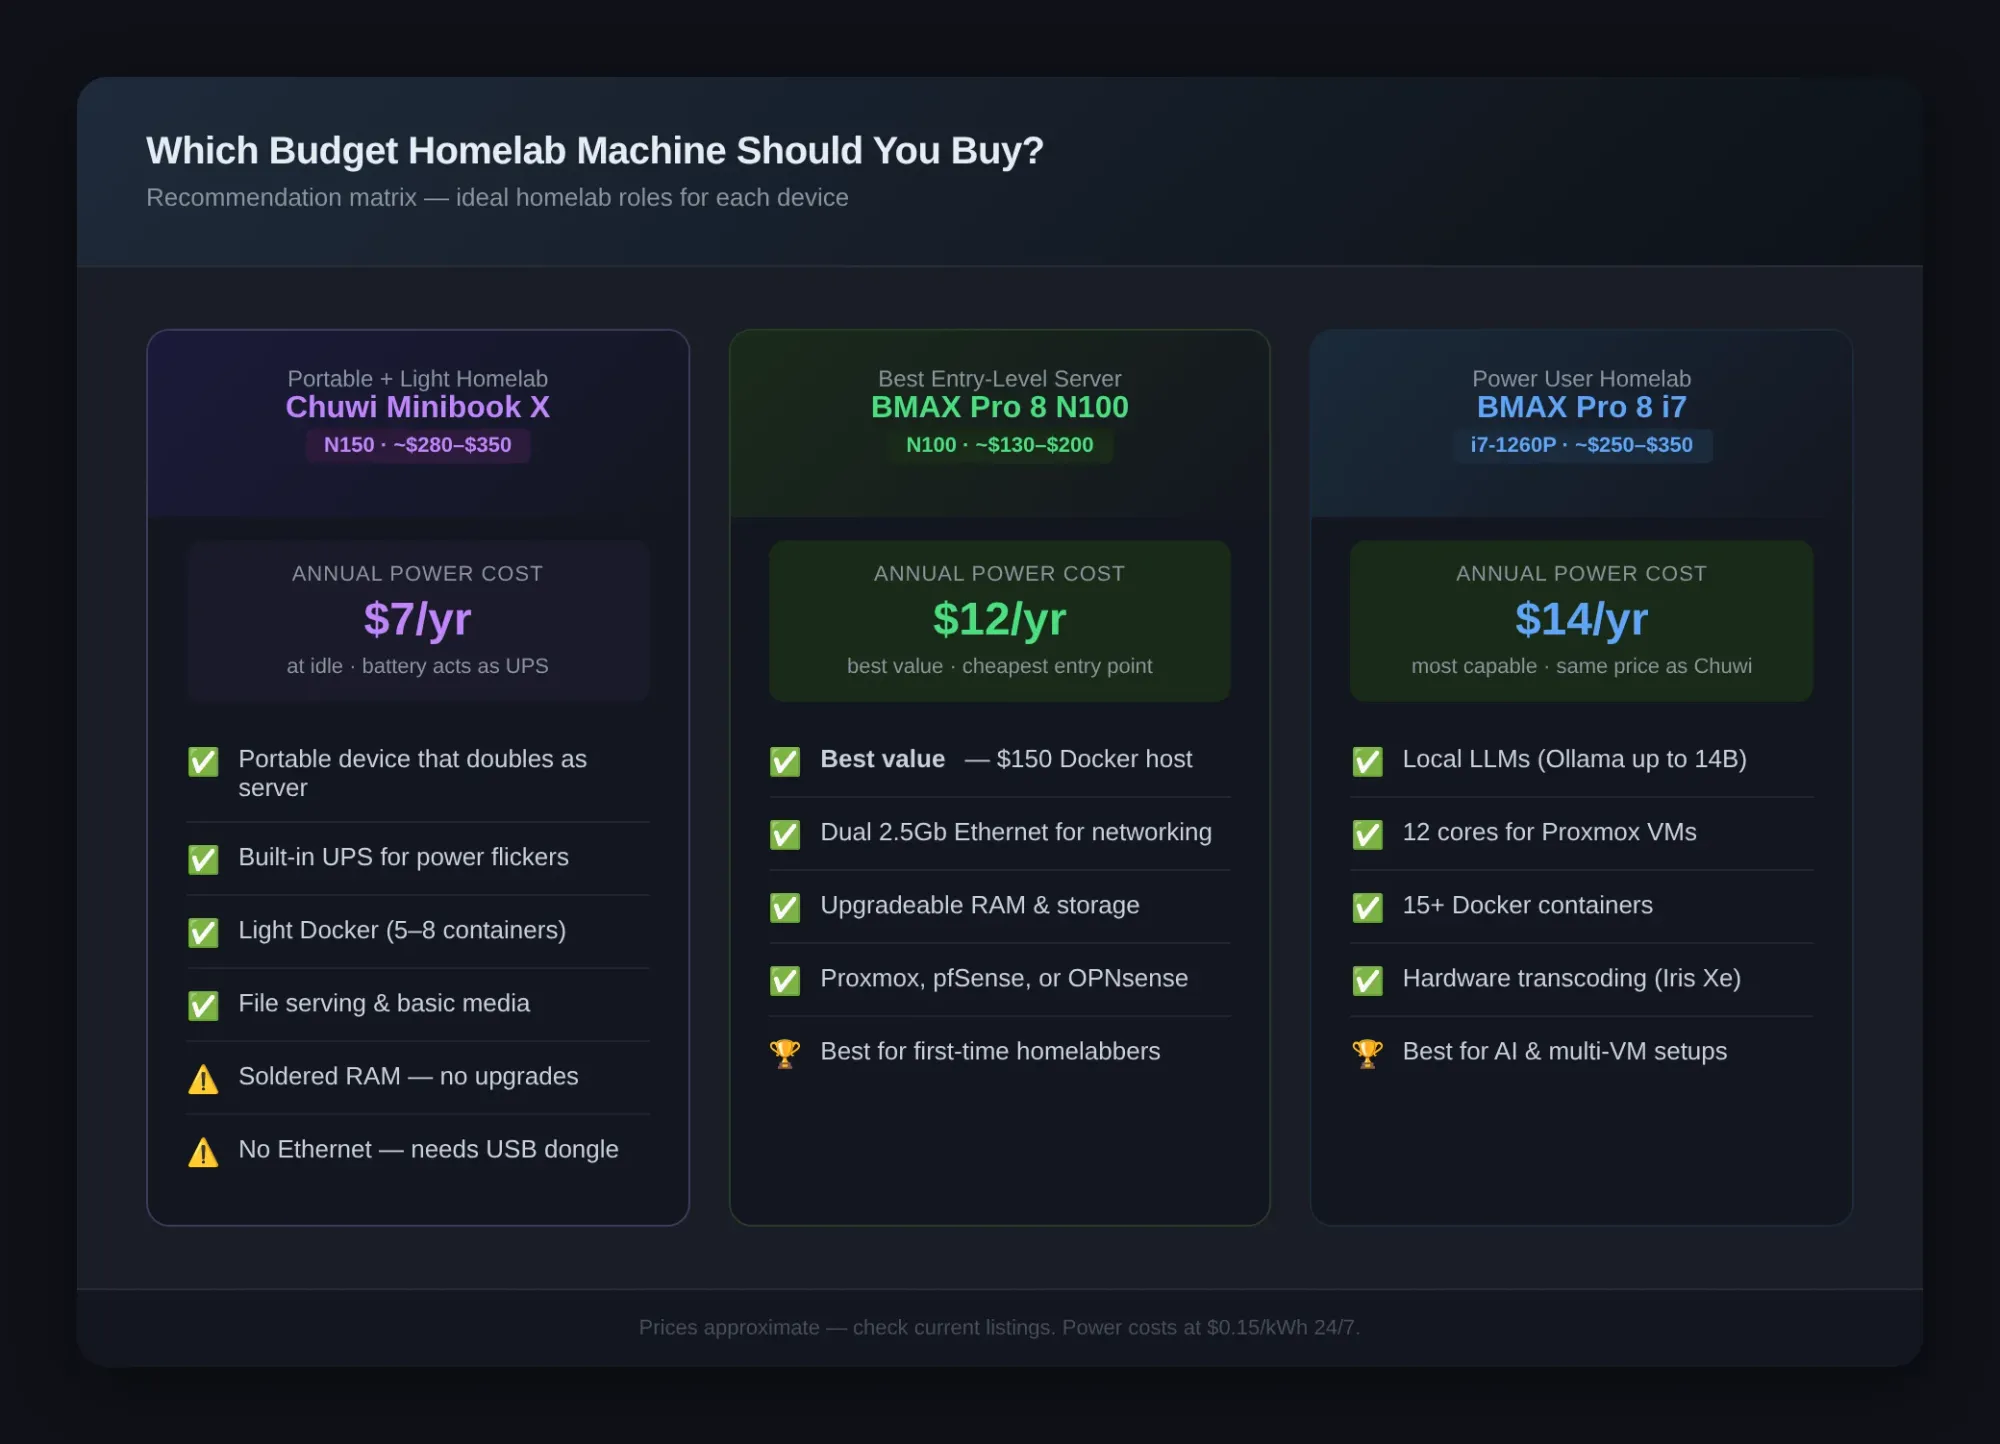Click the 'Power User Homelab' label
This screenshot has width=2000, height=1444.
click(1582, 379)
